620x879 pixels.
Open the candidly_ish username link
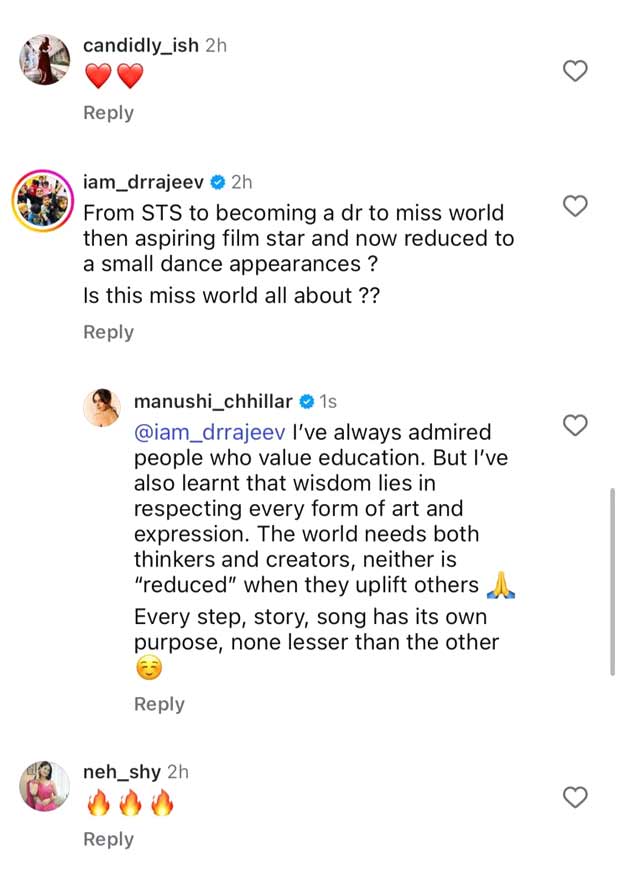click(140, 46)
